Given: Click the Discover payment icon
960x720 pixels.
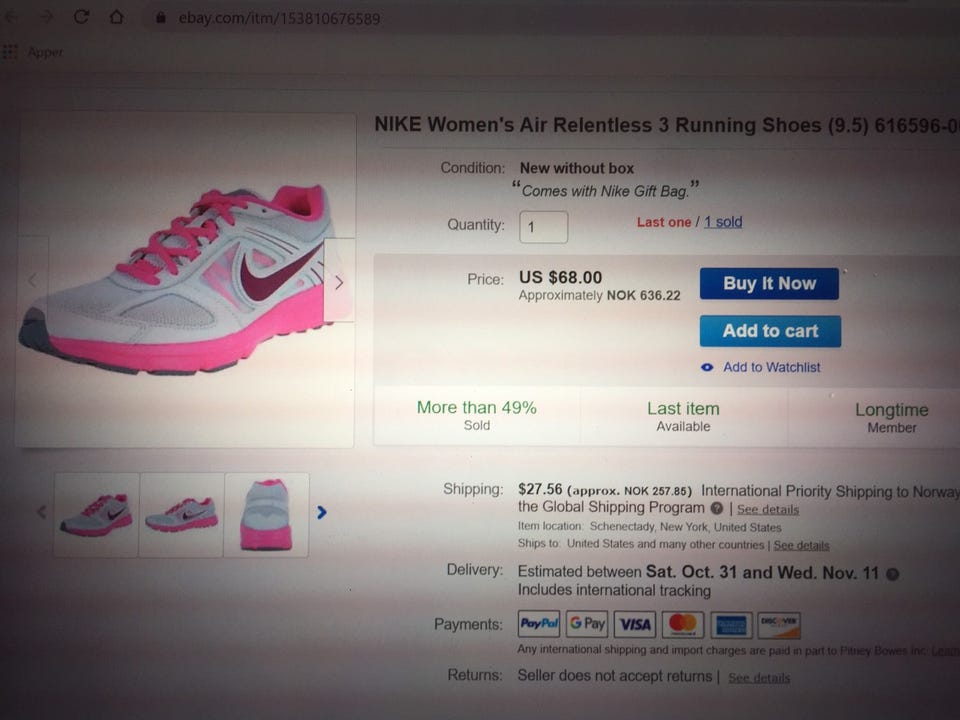Looking at the screenshot, I should tap(779, 625).
